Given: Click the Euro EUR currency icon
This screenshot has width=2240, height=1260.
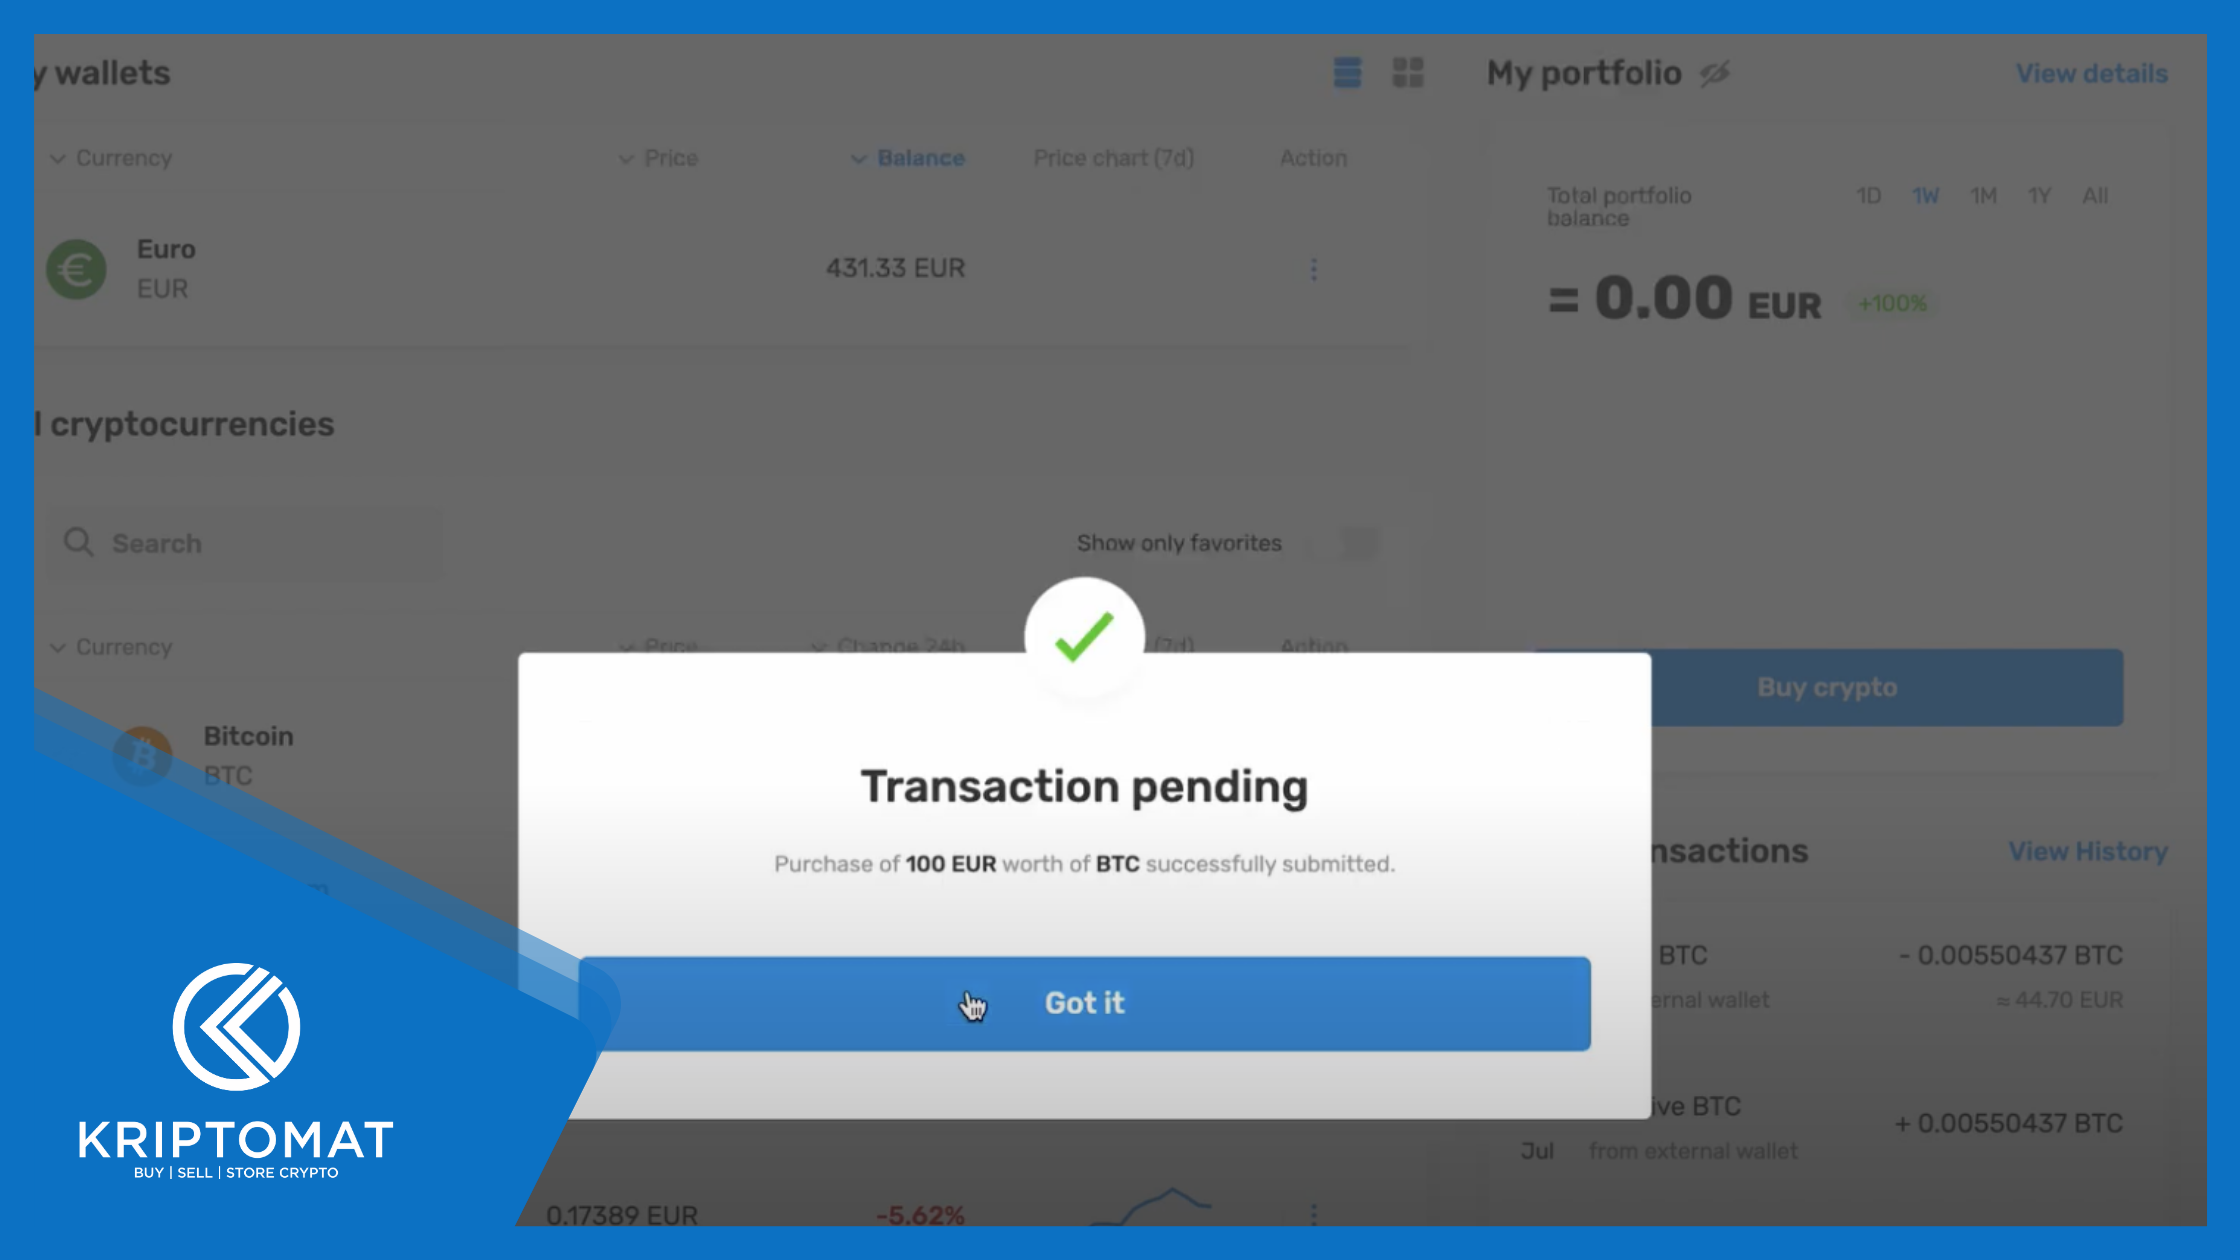Looking at the screenshot, I should click(x=77, y=269).
